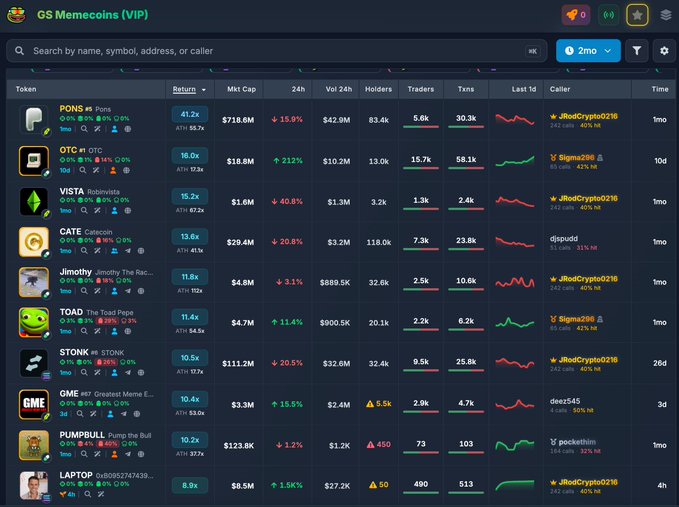This screenshot has width=679, height=507.
Task: Open the funnel filter button
Action: [637, 51]
